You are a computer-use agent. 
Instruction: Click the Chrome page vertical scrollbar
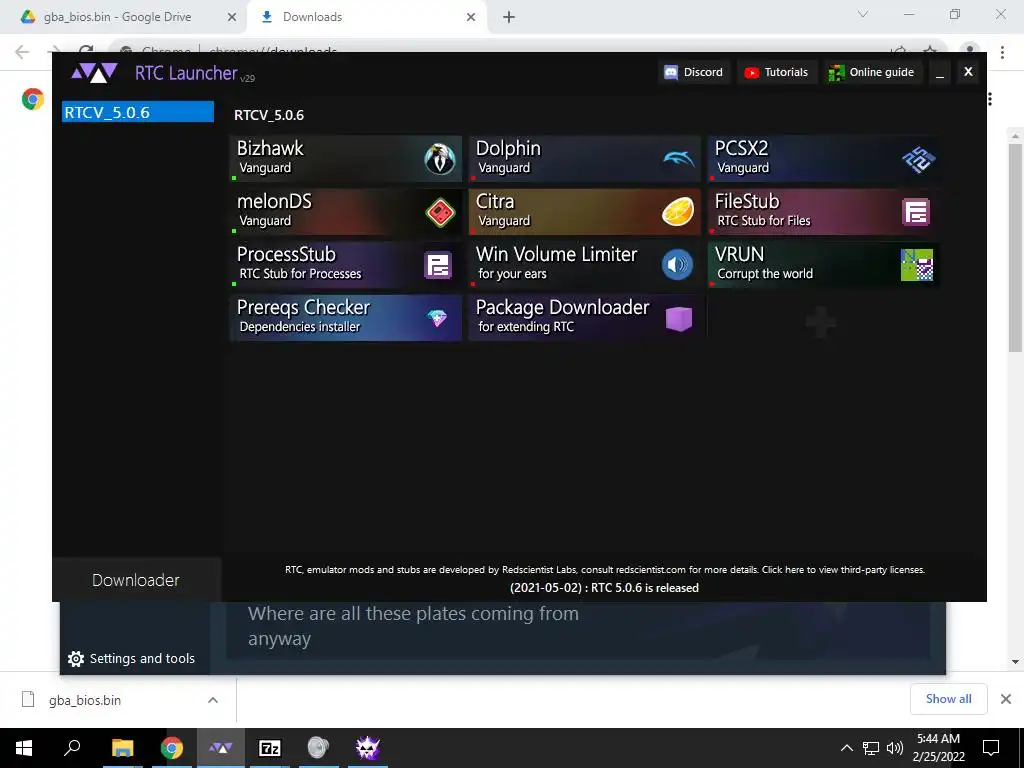1014,248
